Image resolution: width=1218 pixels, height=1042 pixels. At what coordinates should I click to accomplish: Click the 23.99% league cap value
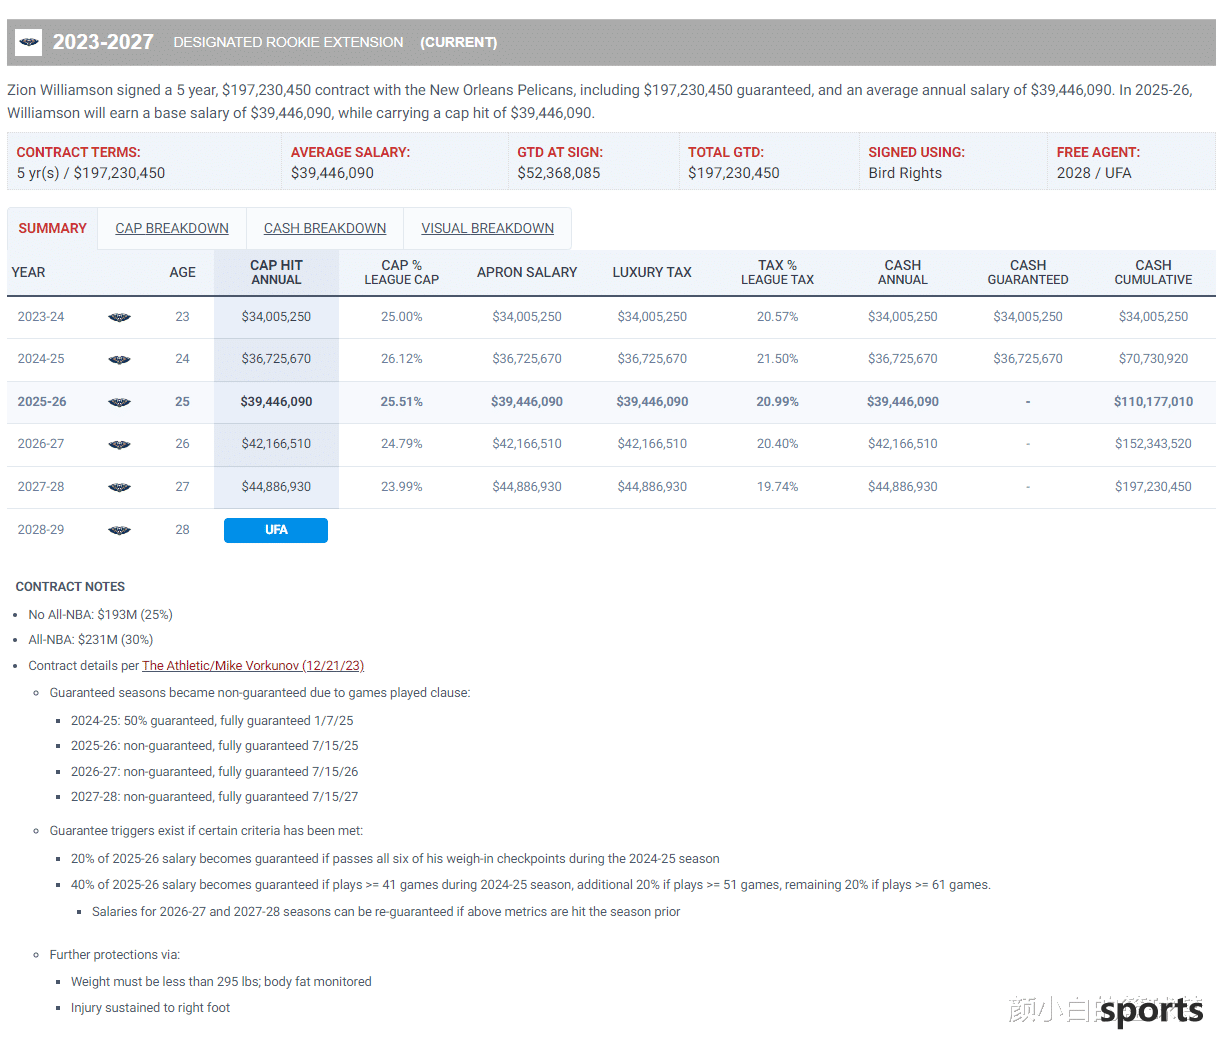(402, 487)
